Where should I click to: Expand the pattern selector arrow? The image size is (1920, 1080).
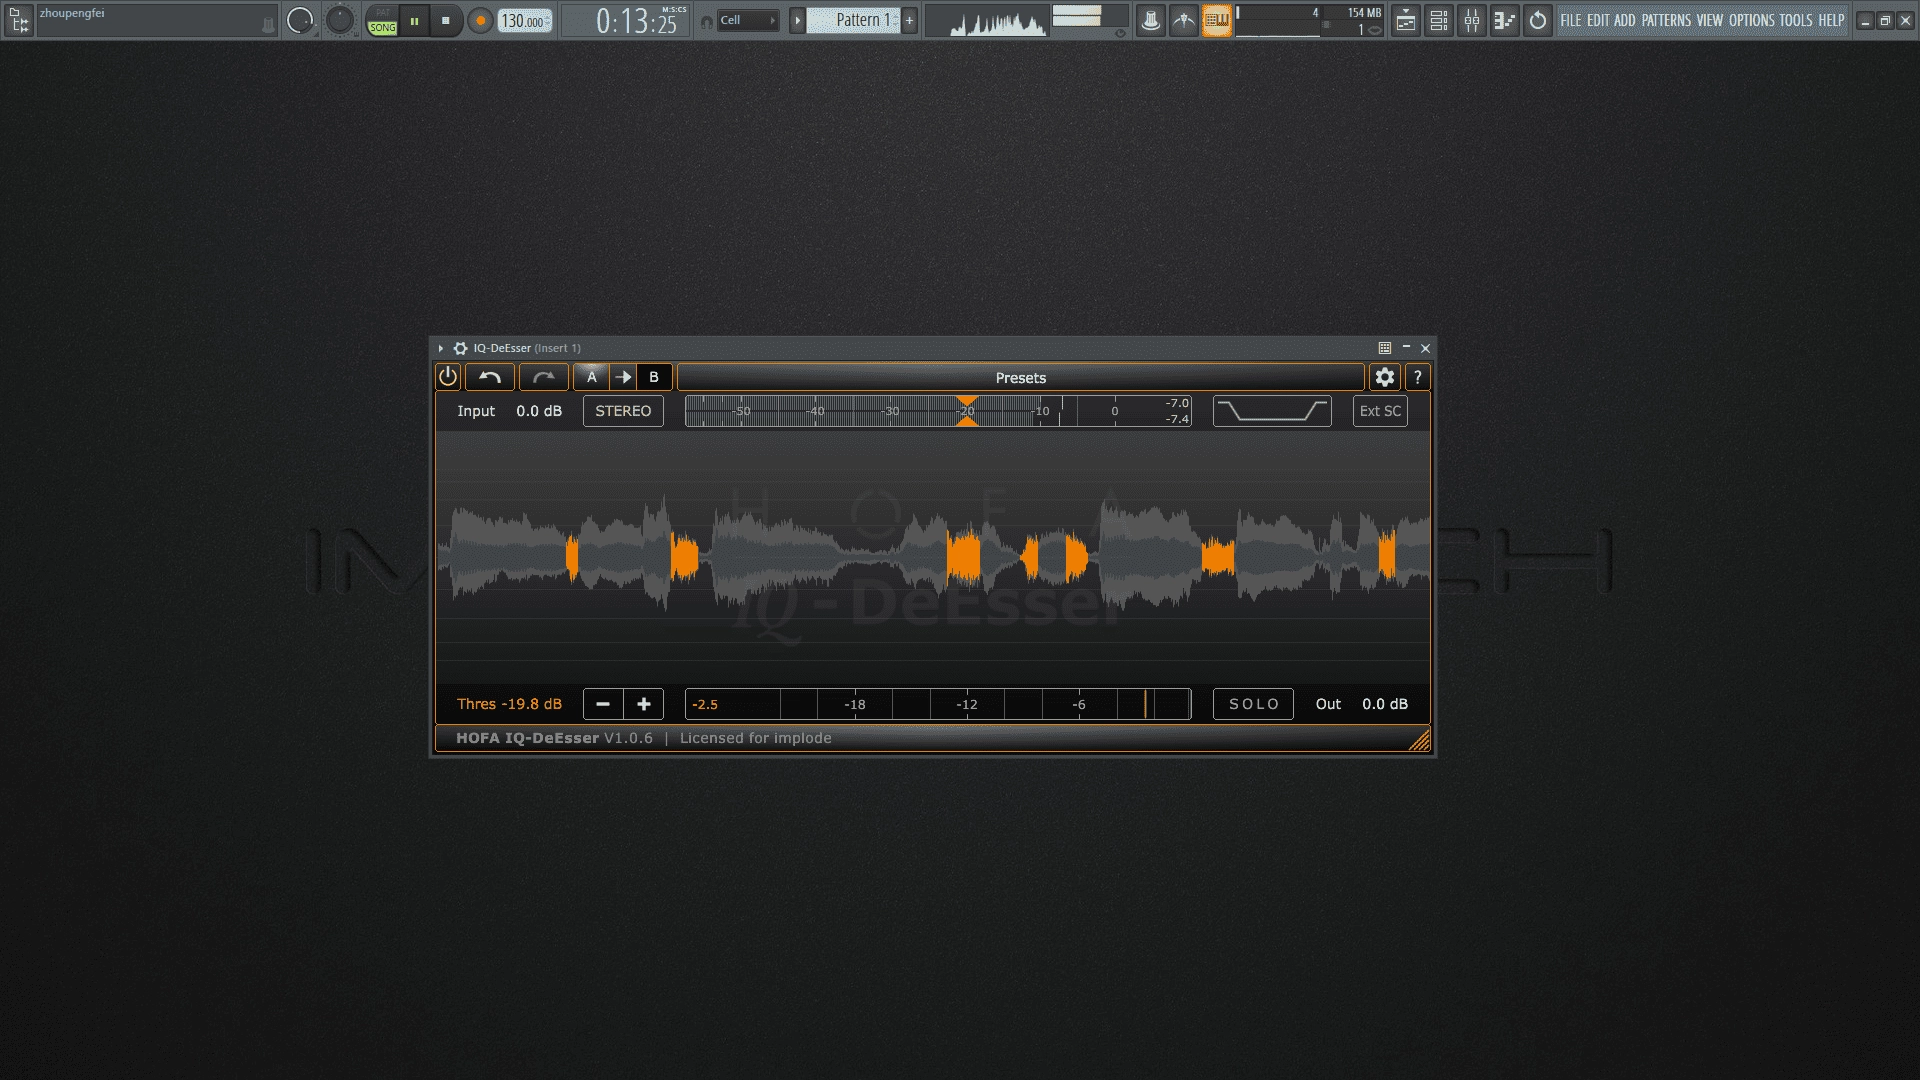point(797,20)
